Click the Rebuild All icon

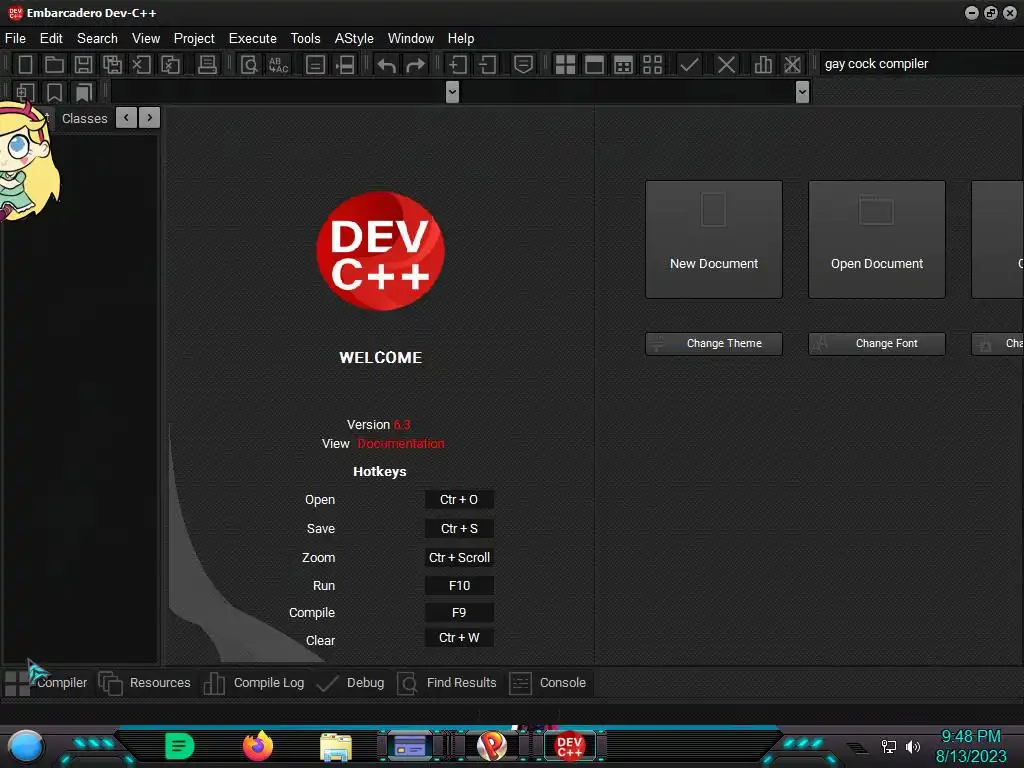[652, 64]
